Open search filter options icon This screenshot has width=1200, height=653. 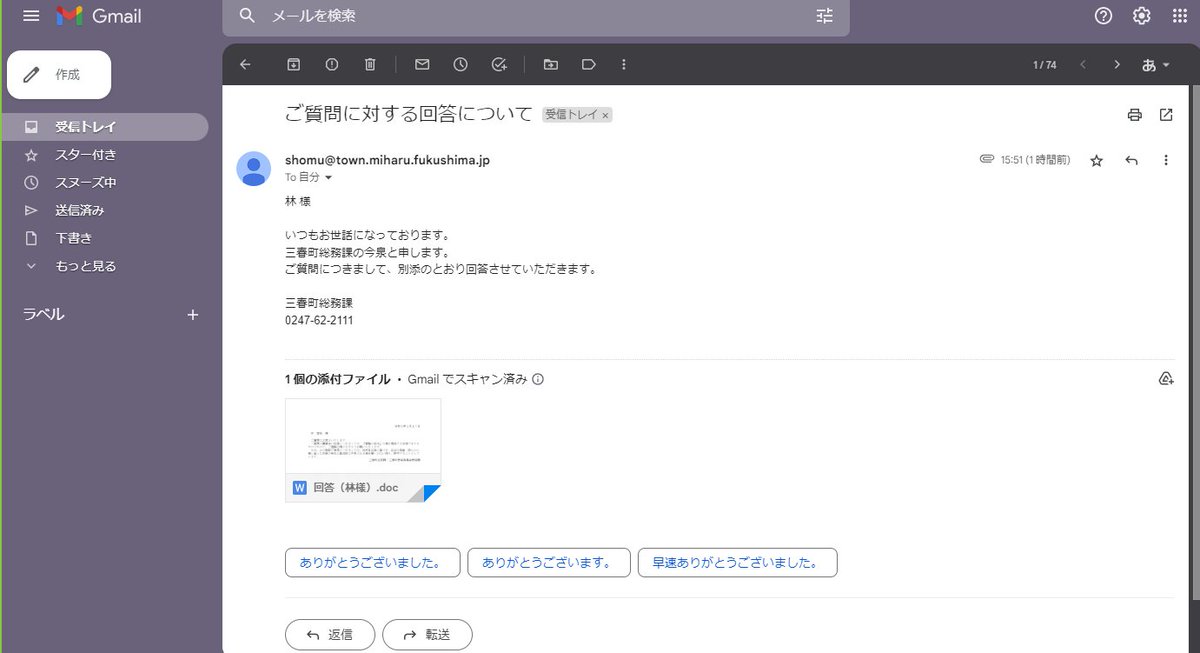(824, 16)
